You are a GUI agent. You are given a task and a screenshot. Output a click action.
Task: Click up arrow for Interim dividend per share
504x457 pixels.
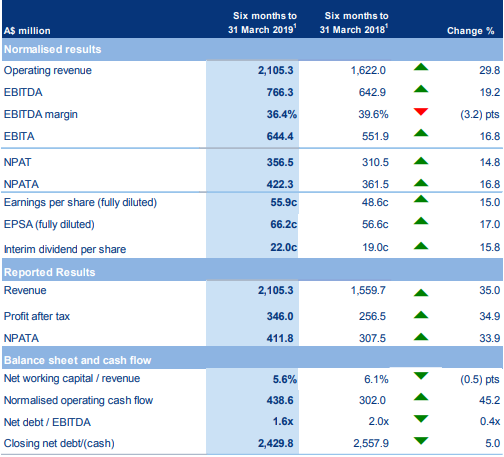[x=421, y=246]
